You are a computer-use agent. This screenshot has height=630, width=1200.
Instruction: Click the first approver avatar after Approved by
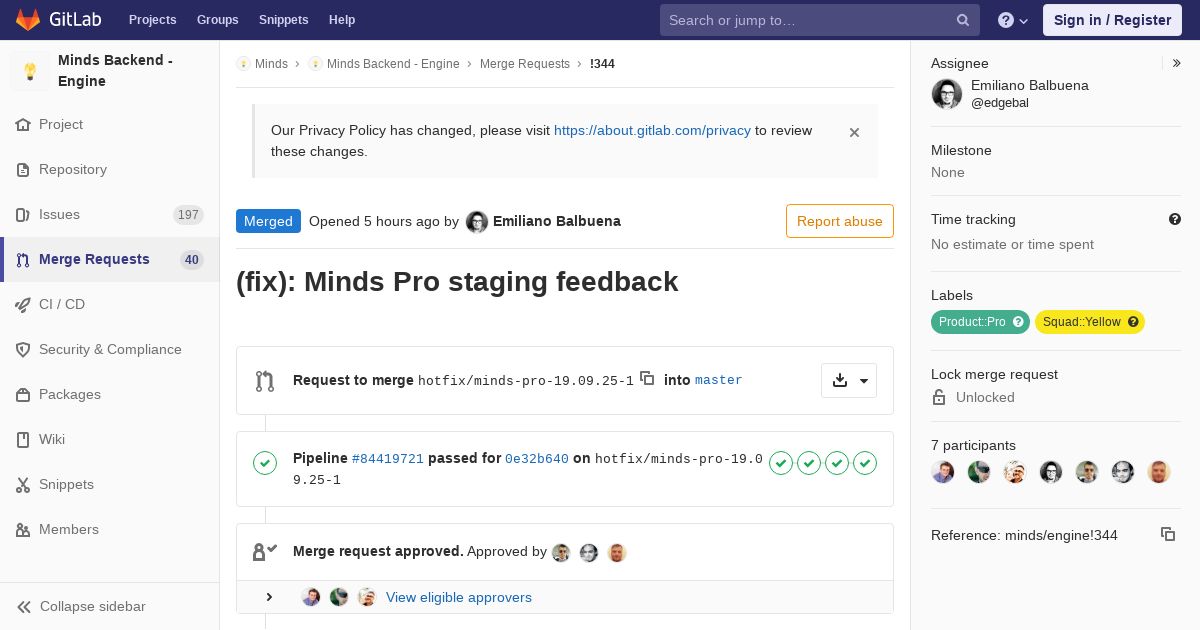coord(561,552)
